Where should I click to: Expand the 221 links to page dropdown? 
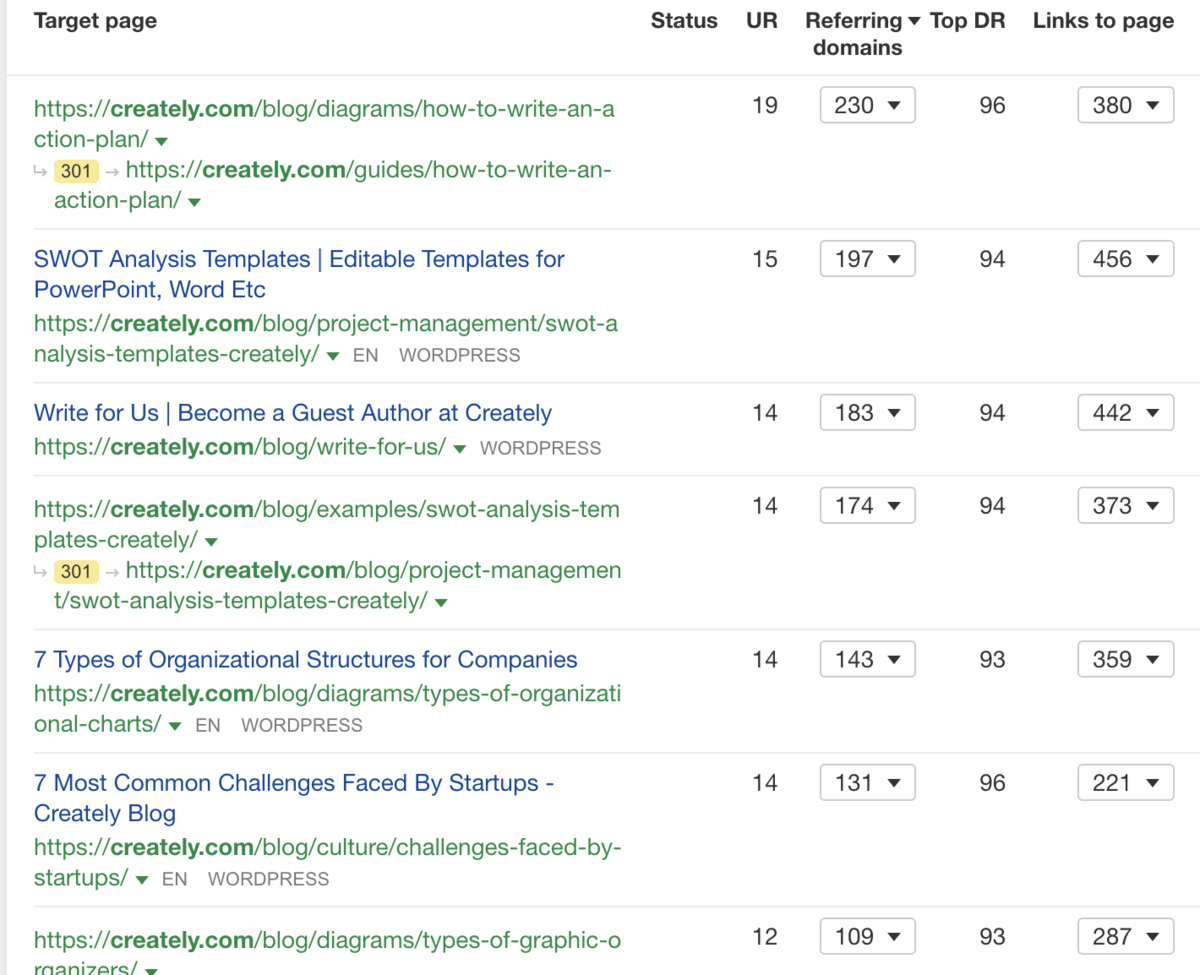(1125, 783)
